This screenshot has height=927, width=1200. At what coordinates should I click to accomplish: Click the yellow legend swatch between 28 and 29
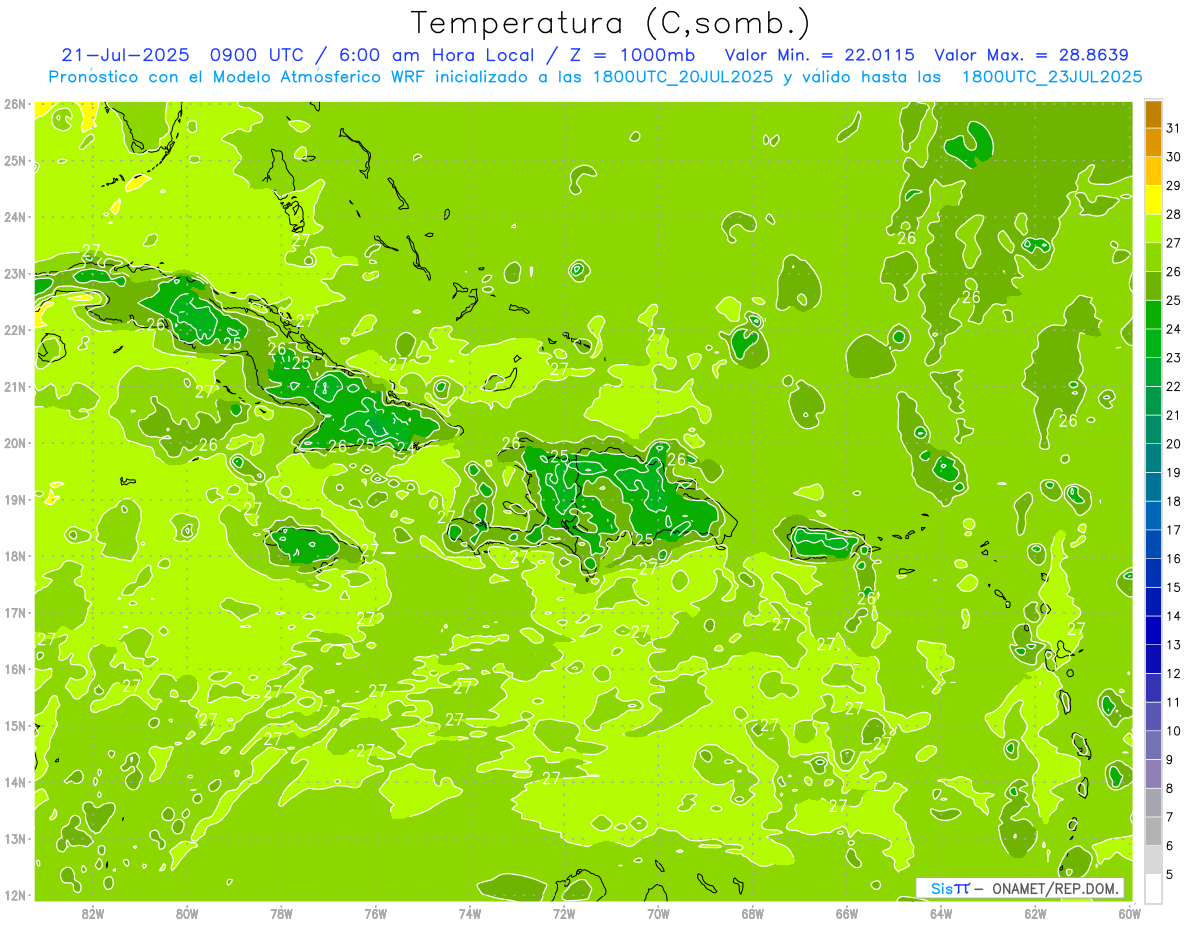[1153, 199]
